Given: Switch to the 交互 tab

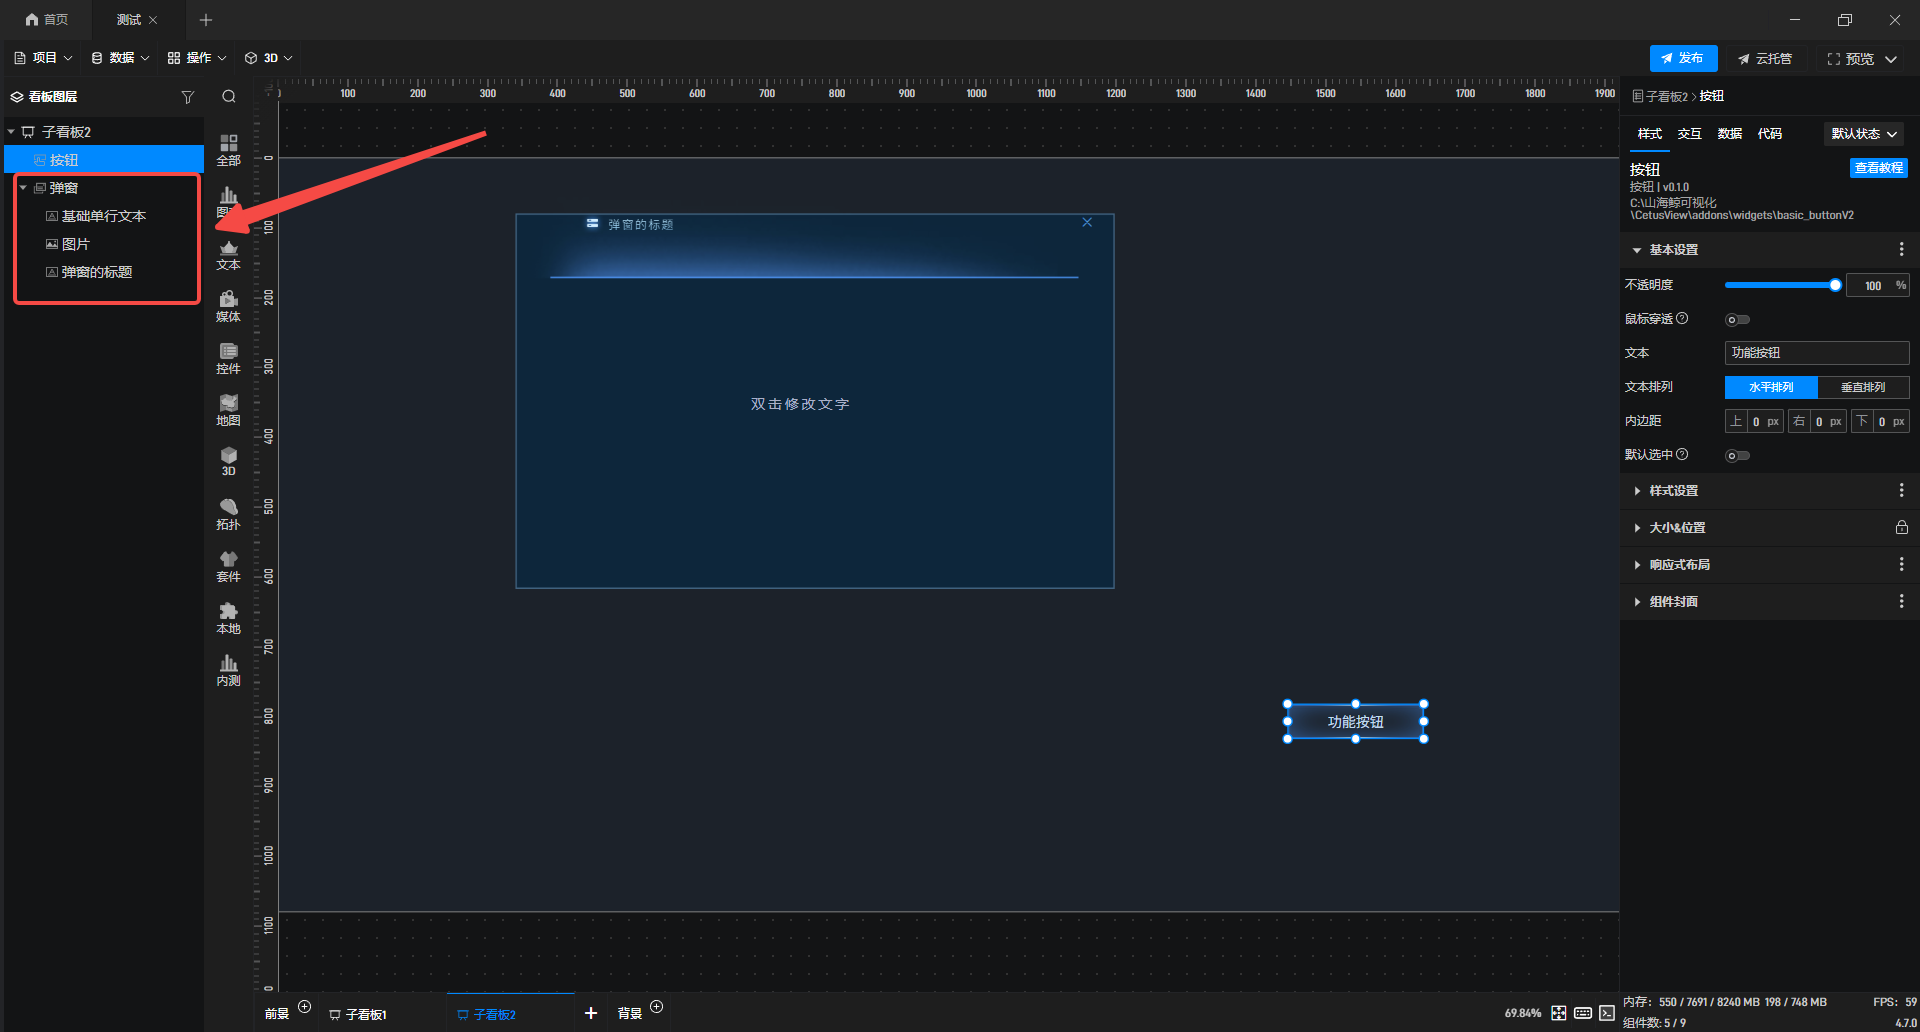Looking at the screenshot, I should (1689, 134).
